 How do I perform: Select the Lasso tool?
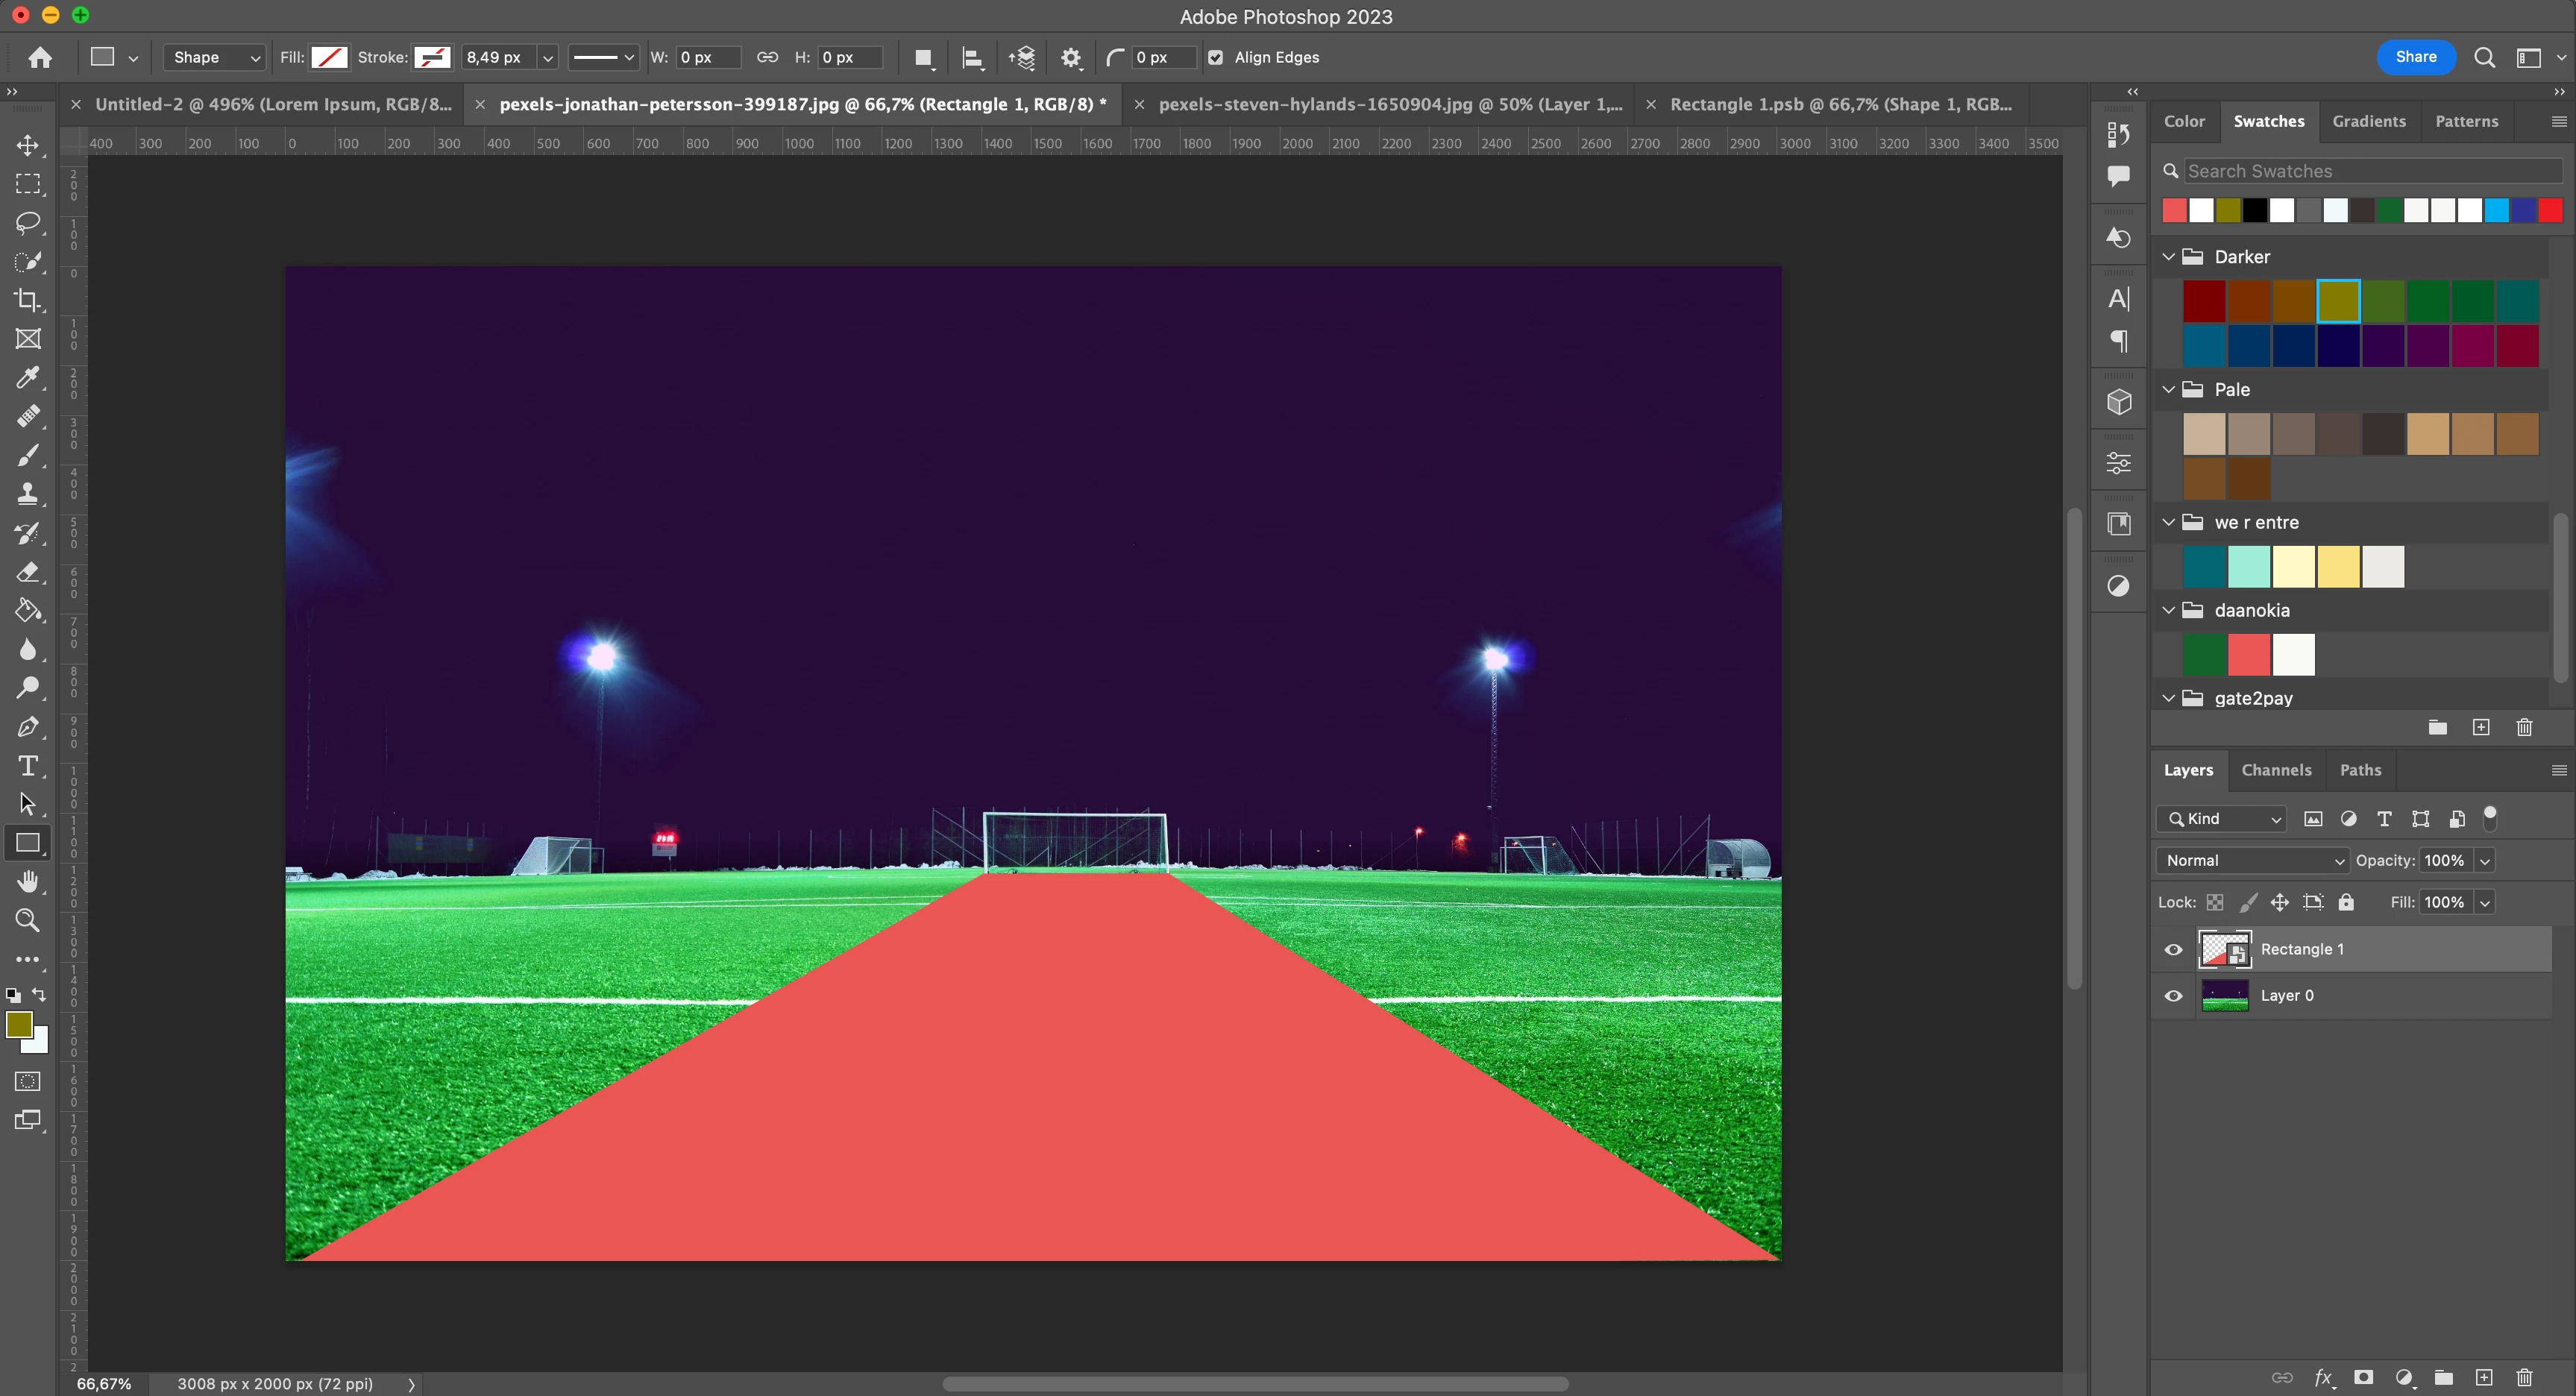[28, 222]
